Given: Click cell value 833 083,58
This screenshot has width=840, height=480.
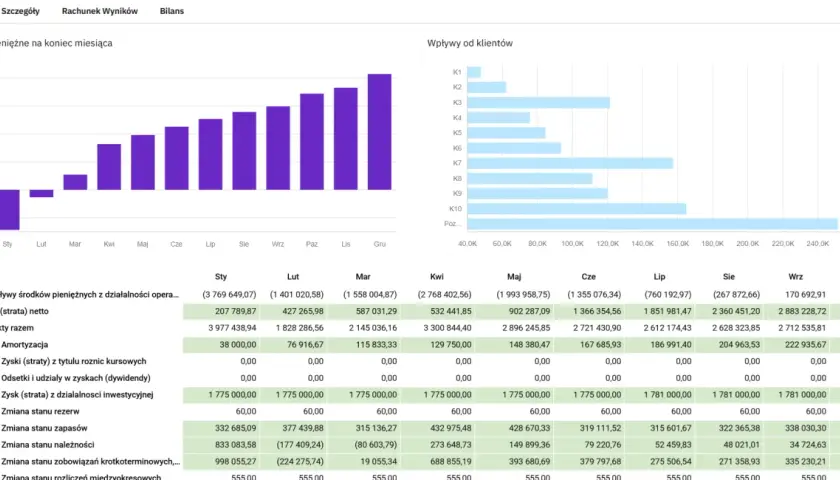Looking at the screenshot, I should (236, 445).
